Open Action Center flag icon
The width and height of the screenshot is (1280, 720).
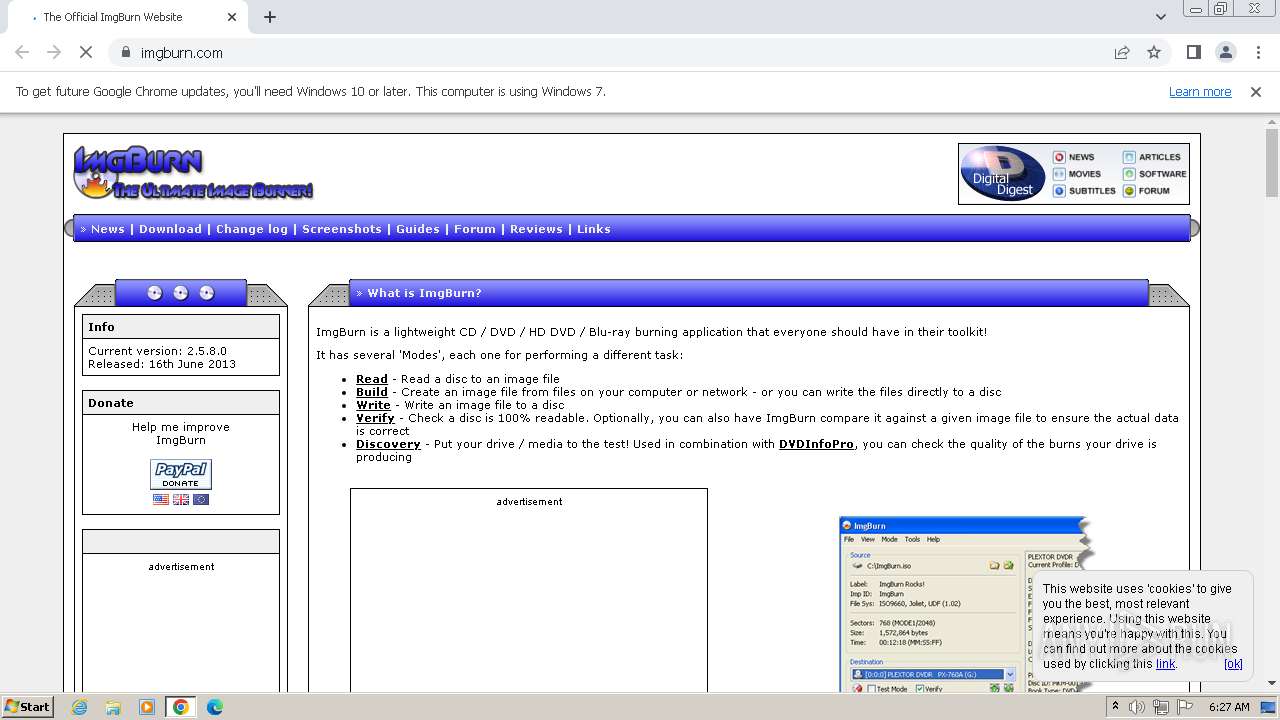pos(1185,707)
